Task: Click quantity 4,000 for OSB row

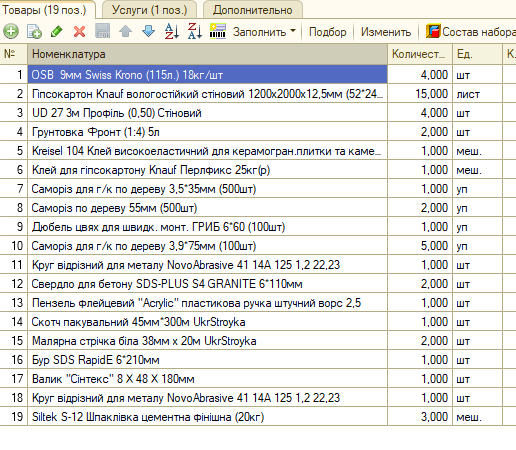Action: pos(420,75)
